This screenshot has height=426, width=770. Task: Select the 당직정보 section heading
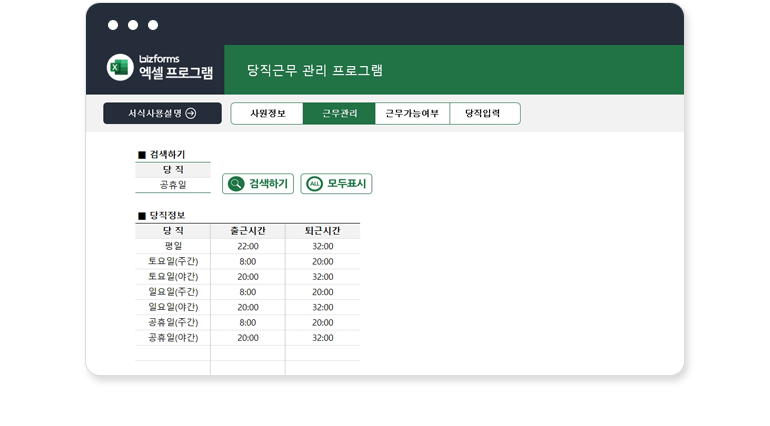(x=167, y=216)
